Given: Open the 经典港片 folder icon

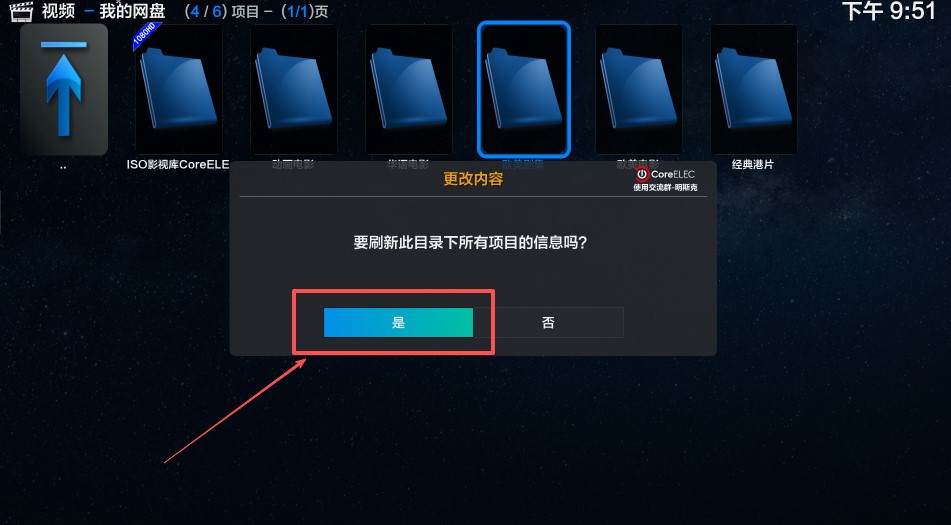Looking at the screenshot, I should pyautogui.click(x=754, y=89).
